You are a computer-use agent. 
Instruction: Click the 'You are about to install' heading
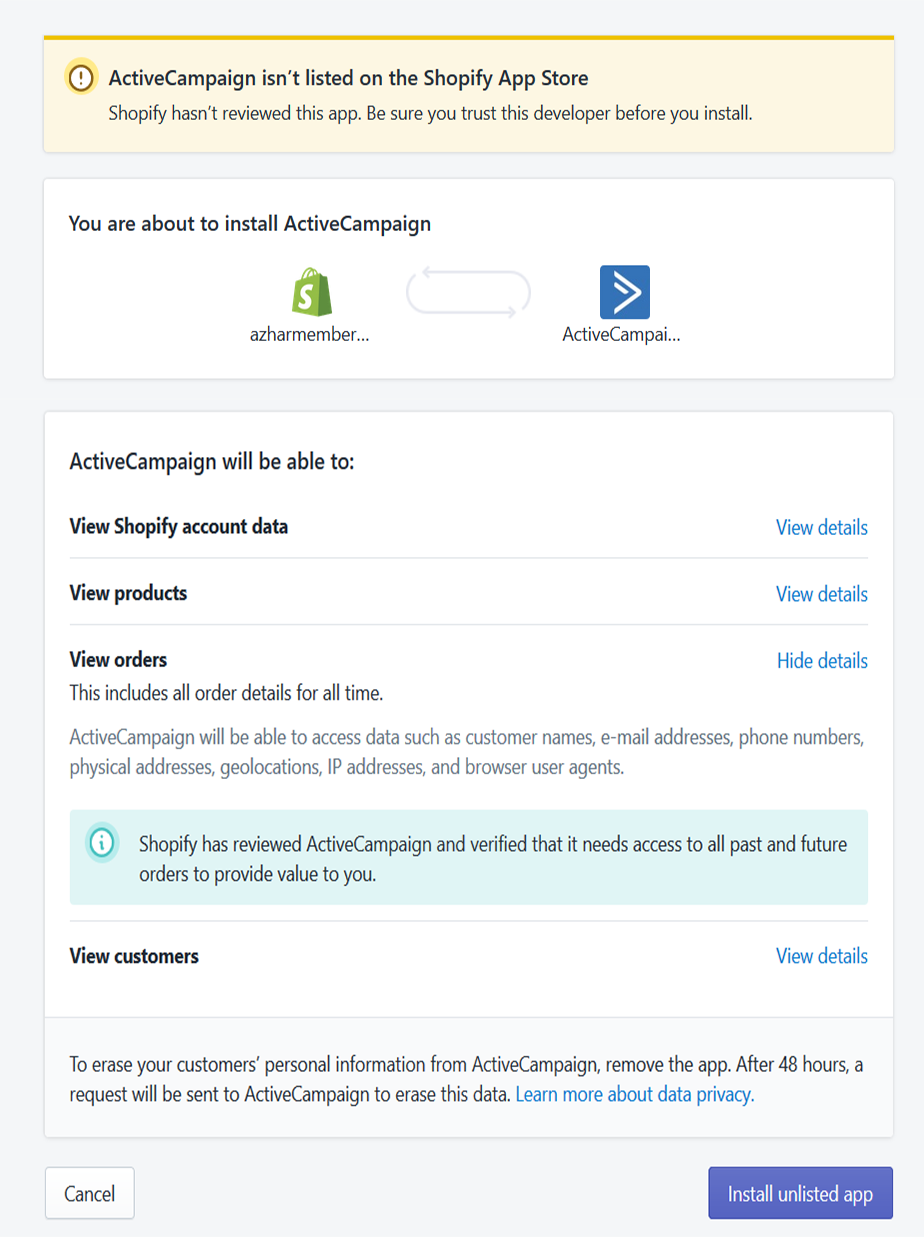[250, 224]
